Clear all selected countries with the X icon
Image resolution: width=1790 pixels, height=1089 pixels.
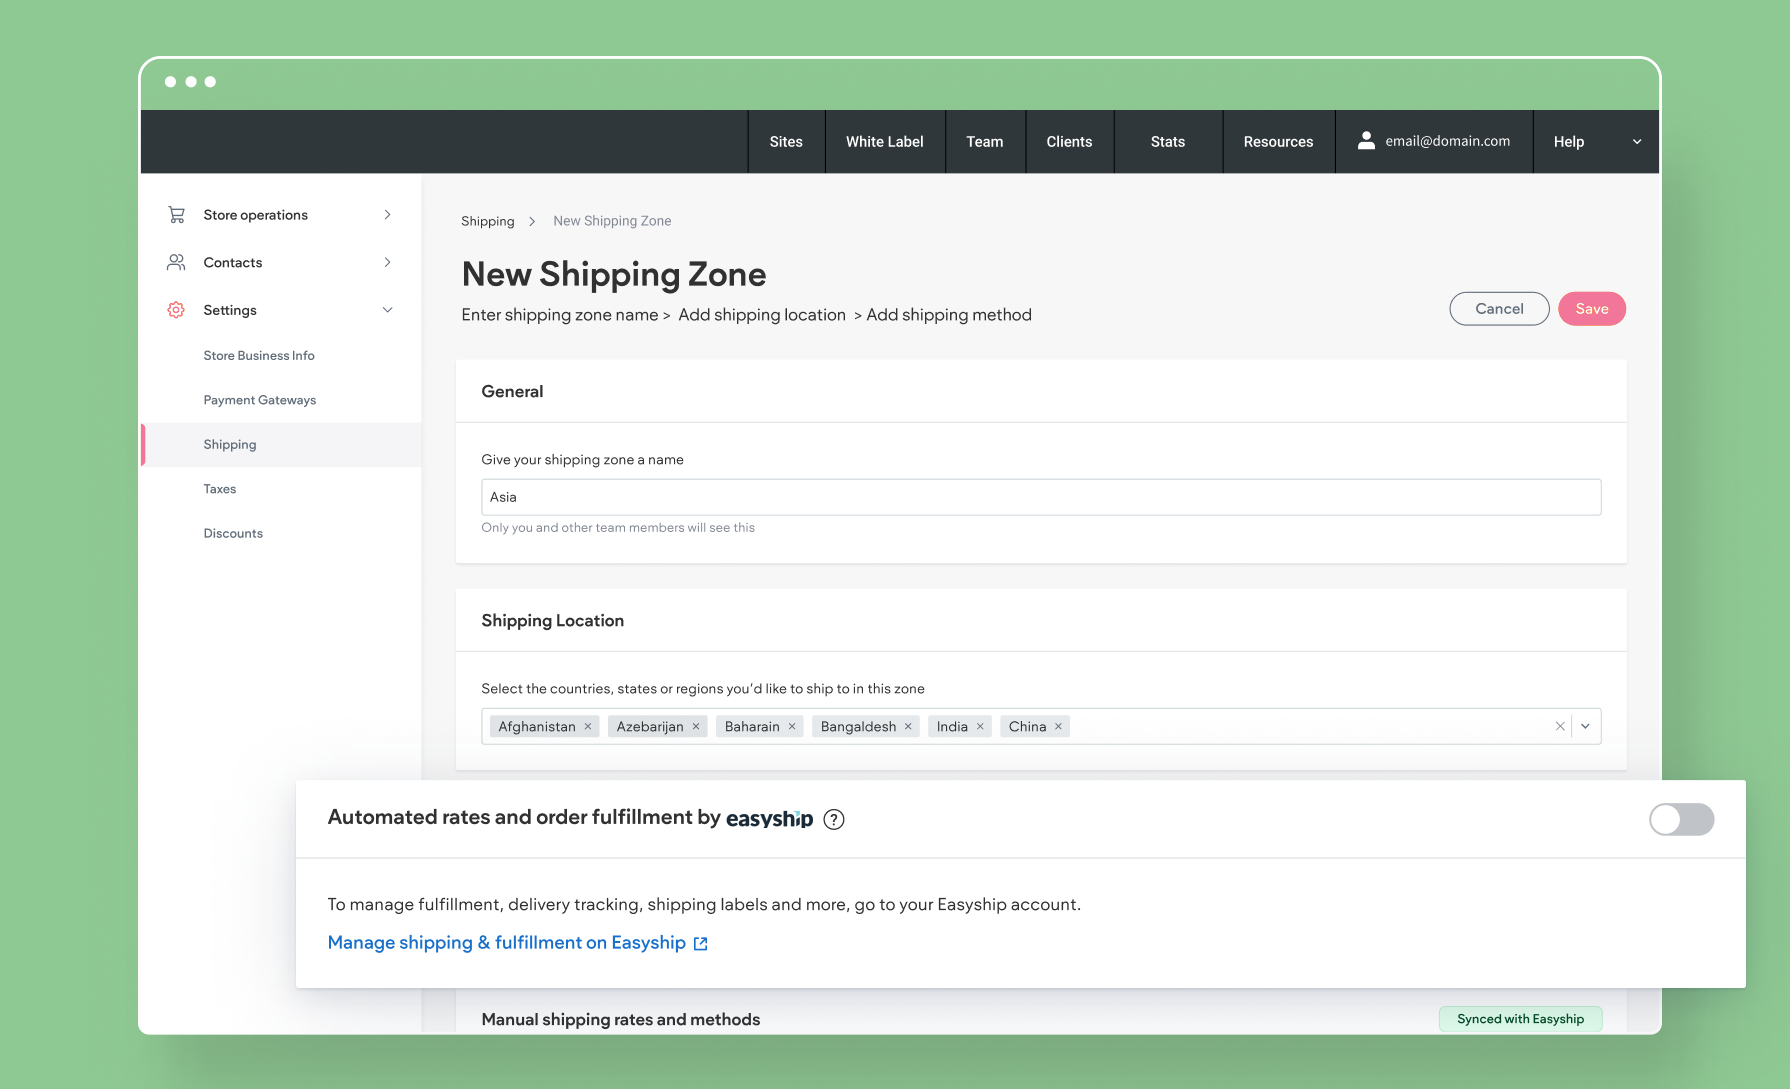pyautogui.click(x=1559, y=726)
